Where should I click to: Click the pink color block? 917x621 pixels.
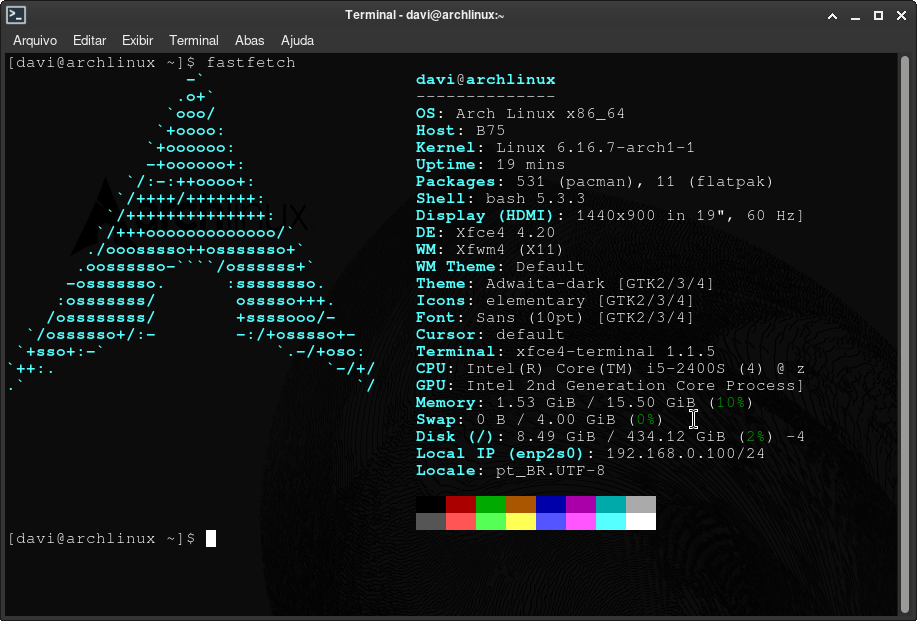(581, 521)
